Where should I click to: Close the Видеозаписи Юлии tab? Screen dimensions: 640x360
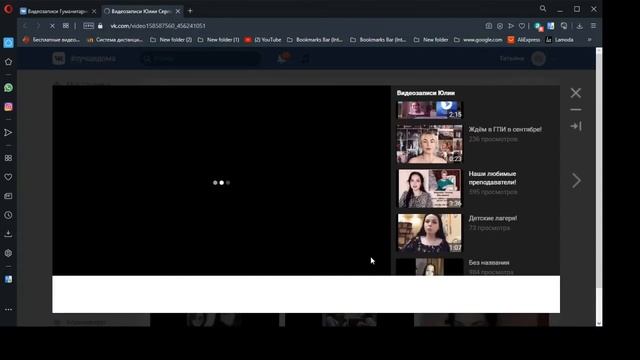[178, 11]
